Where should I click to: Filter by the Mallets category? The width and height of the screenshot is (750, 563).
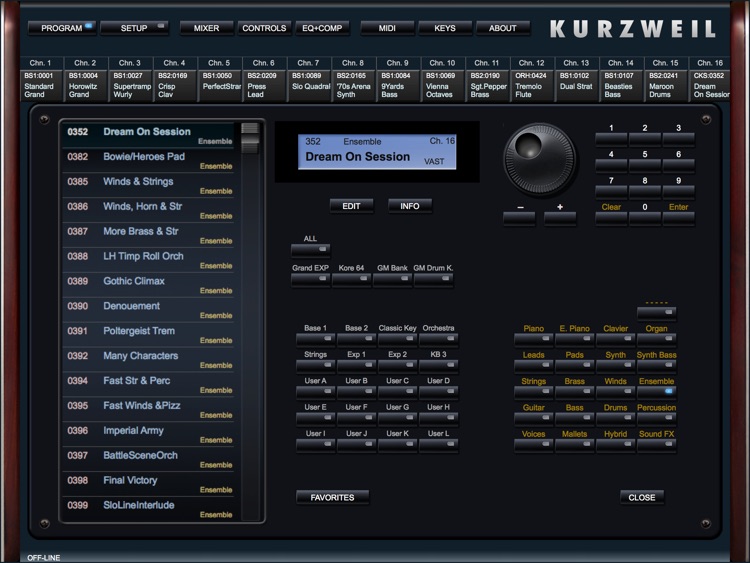pos(574,445)
